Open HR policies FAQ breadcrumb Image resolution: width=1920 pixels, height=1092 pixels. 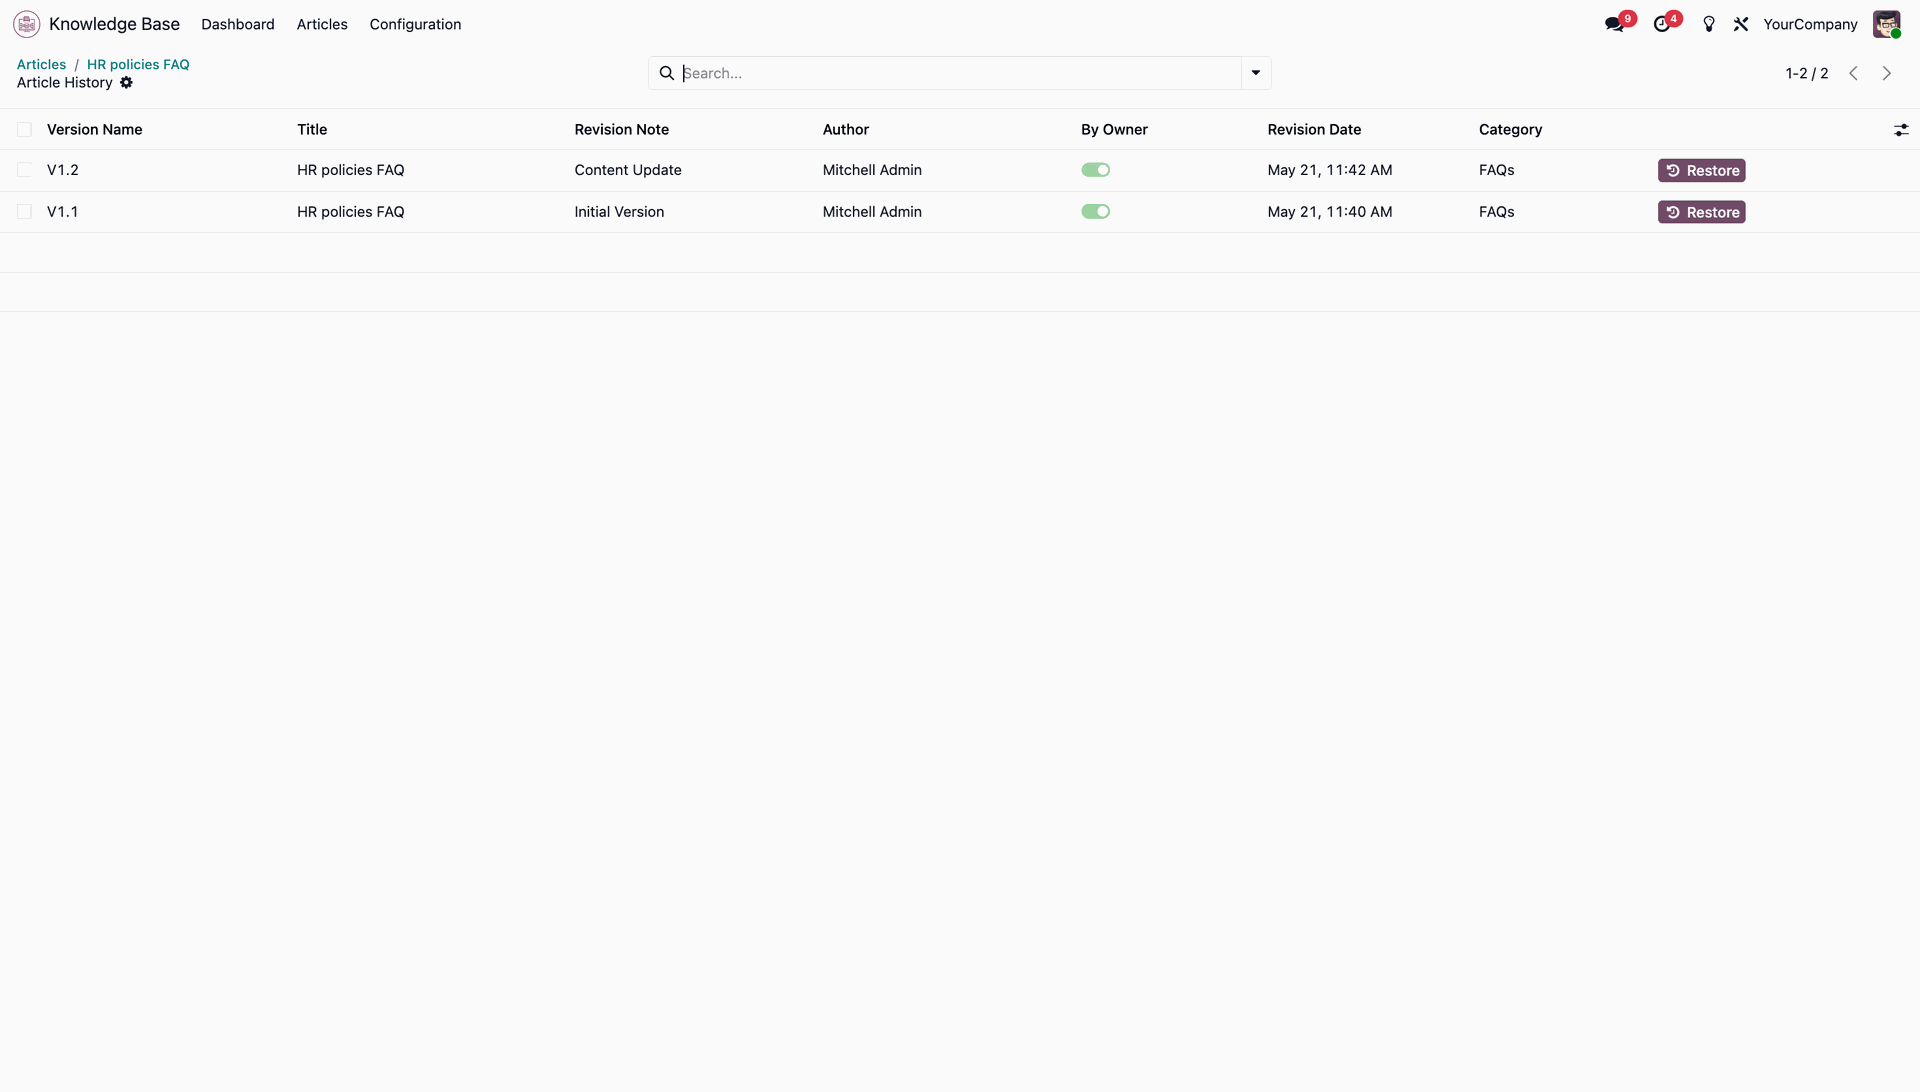tap(138, 64)
